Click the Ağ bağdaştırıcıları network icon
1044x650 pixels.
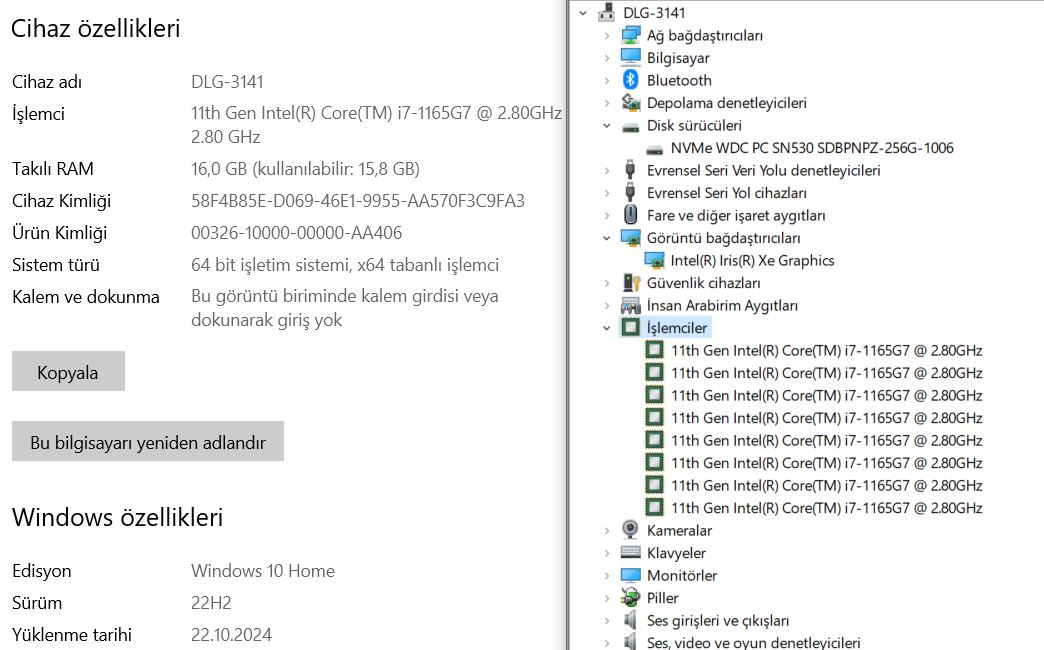click(631, 35)
